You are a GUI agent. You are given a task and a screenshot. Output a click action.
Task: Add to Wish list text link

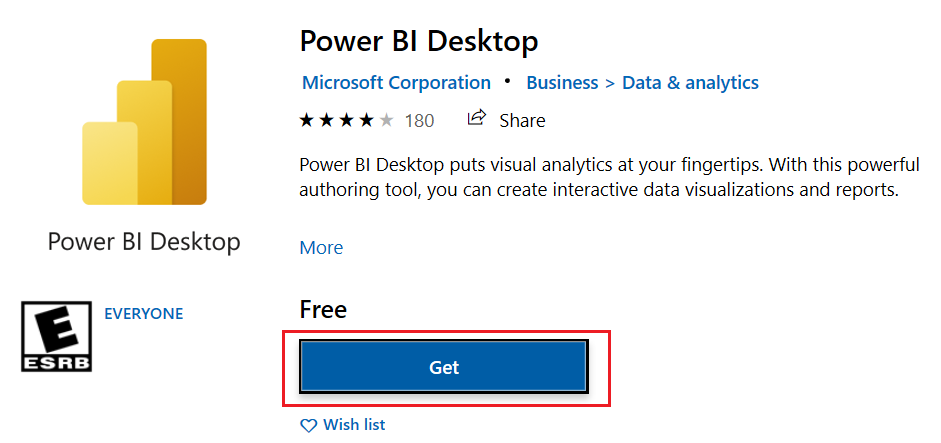[354, 425]
